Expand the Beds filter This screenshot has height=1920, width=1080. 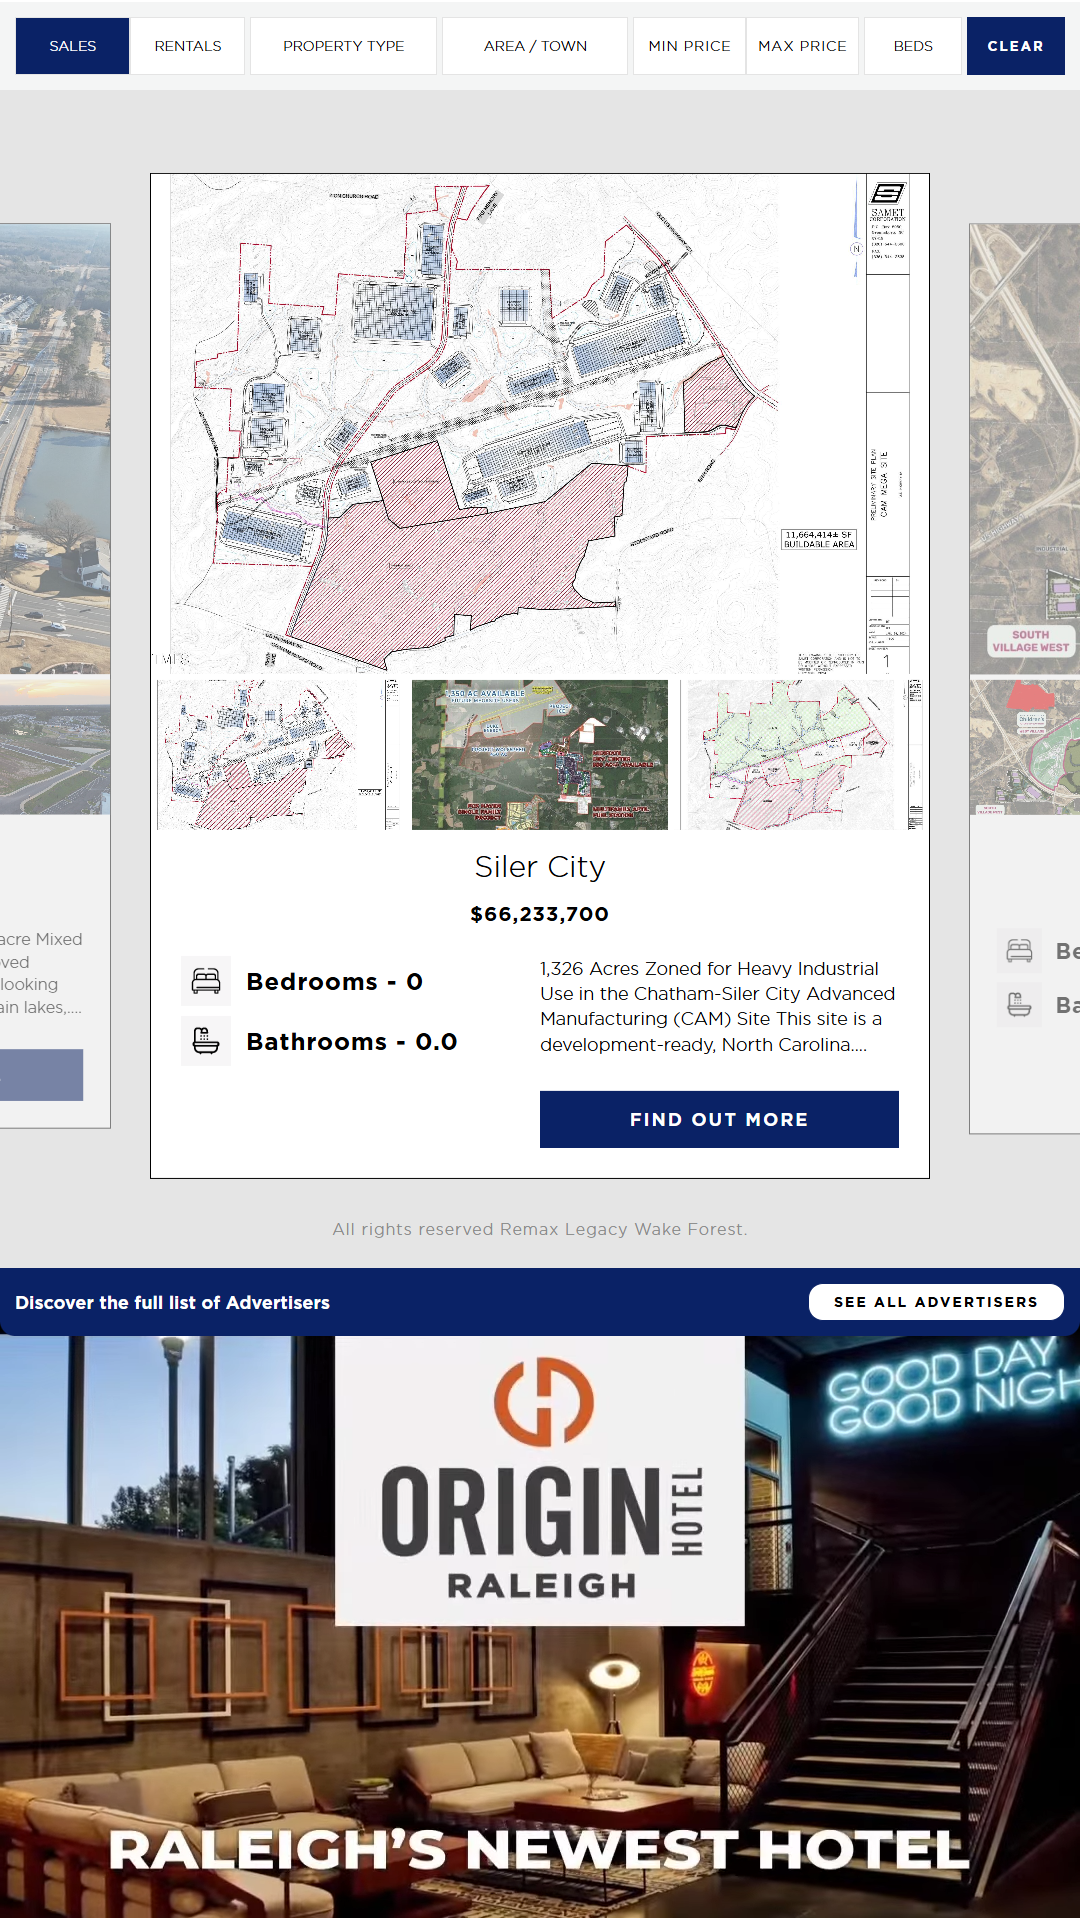(x=912, y=46)
